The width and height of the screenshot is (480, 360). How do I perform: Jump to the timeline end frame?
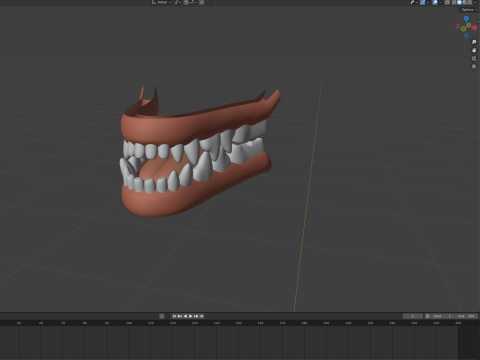[201, 316]
